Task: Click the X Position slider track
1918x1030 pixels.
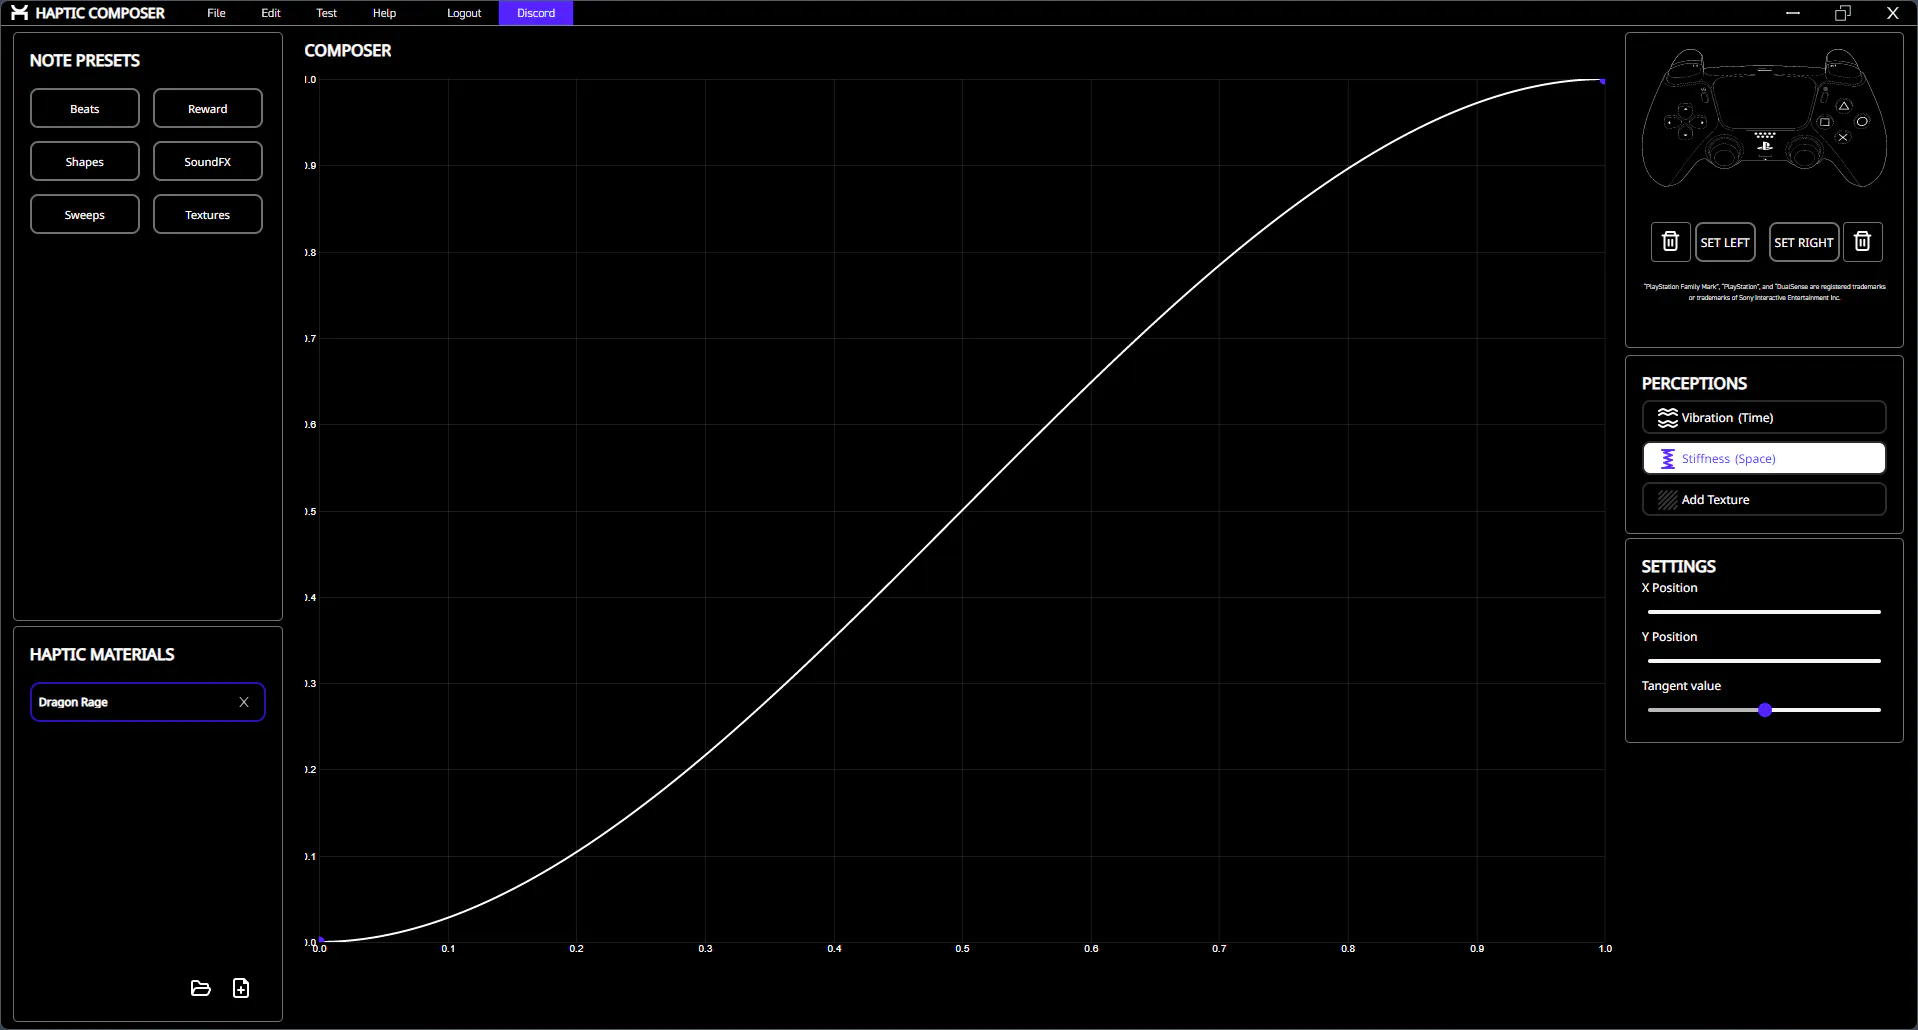Action: pyautogui.click(x=1764, y=612)
